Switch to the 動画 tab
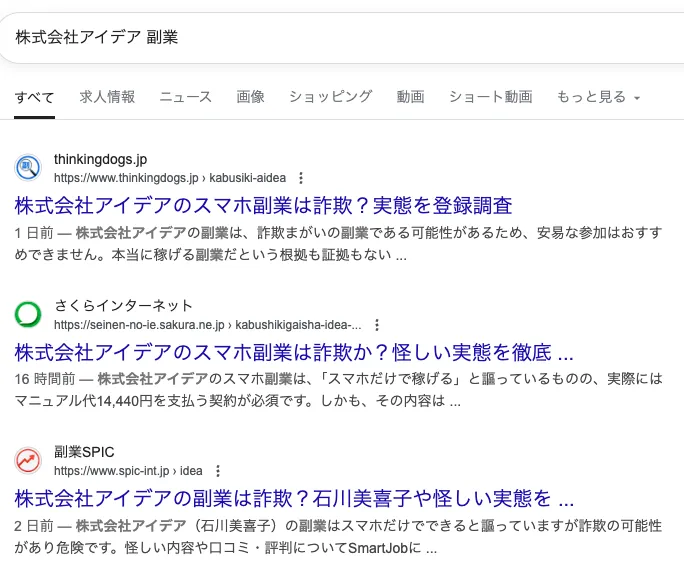The height and width of the screenshot is (579, 684). point(410,97)
